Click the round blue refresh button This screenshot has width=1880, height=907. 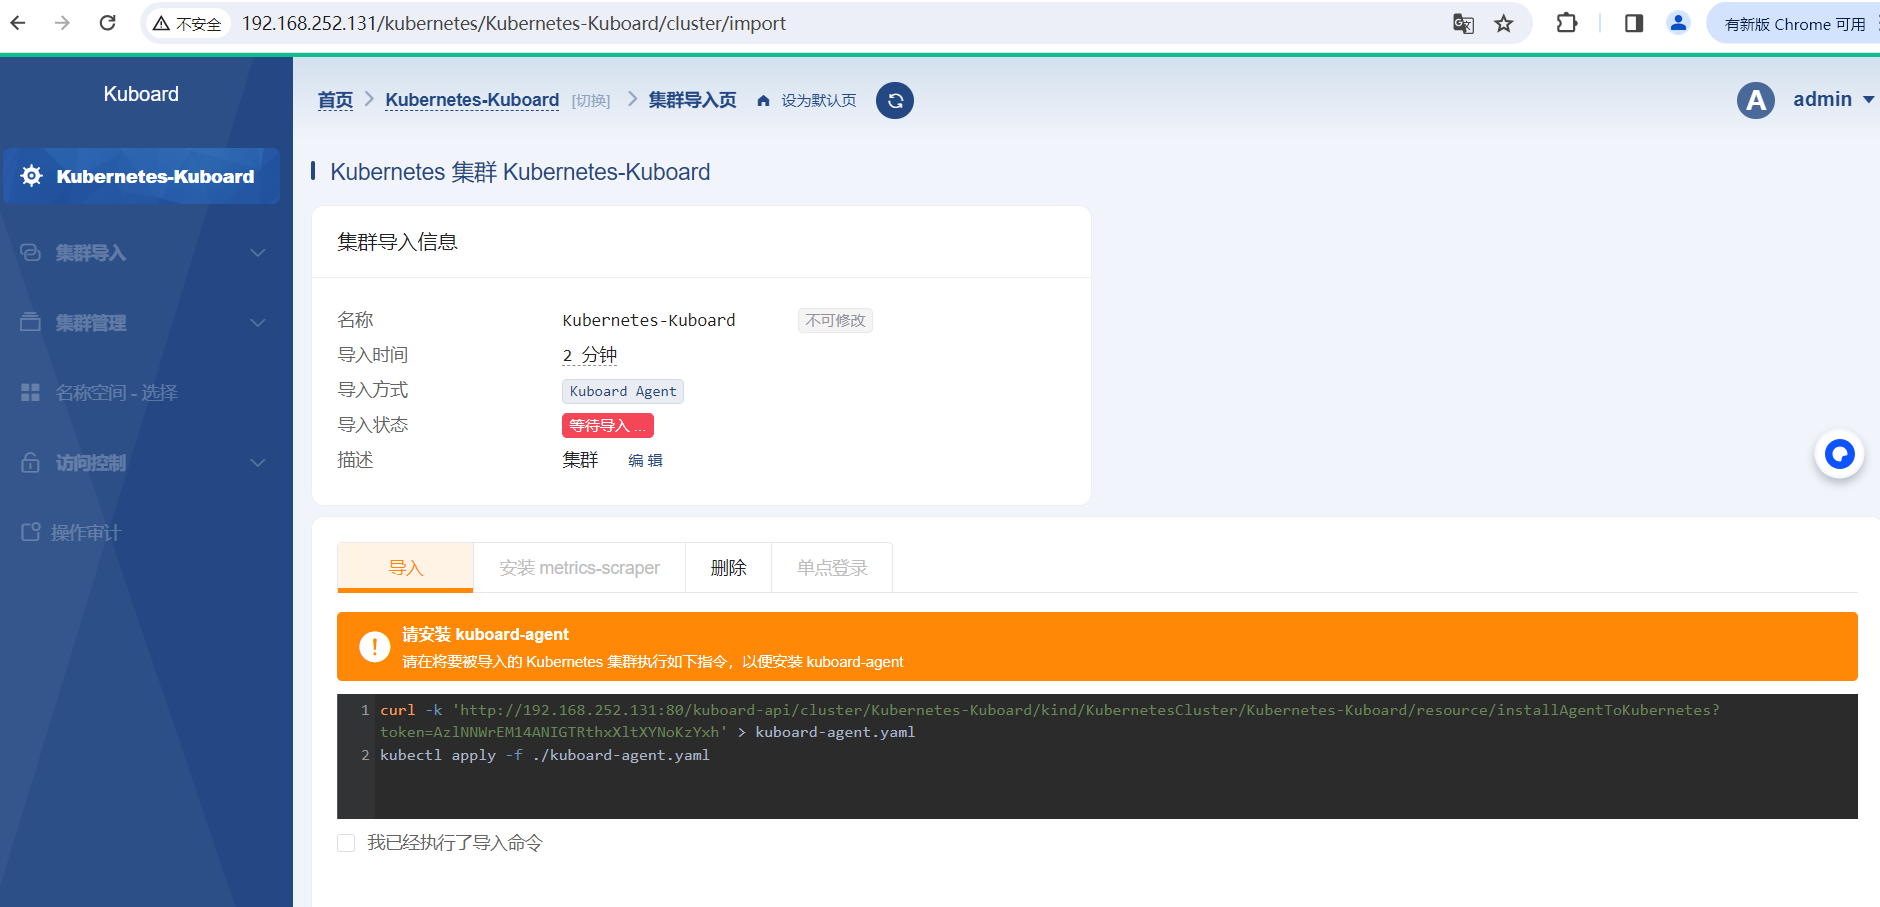895,100
